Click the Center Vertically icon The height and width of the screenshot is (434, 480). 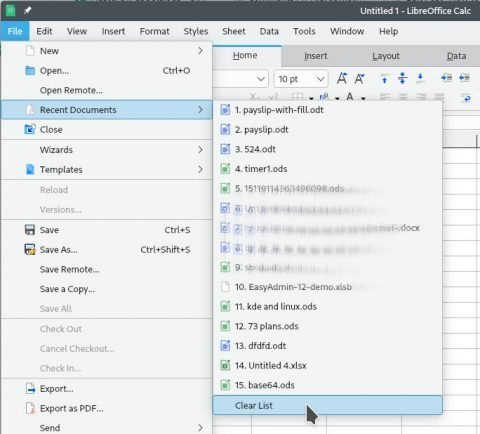[x=402, y=78]
